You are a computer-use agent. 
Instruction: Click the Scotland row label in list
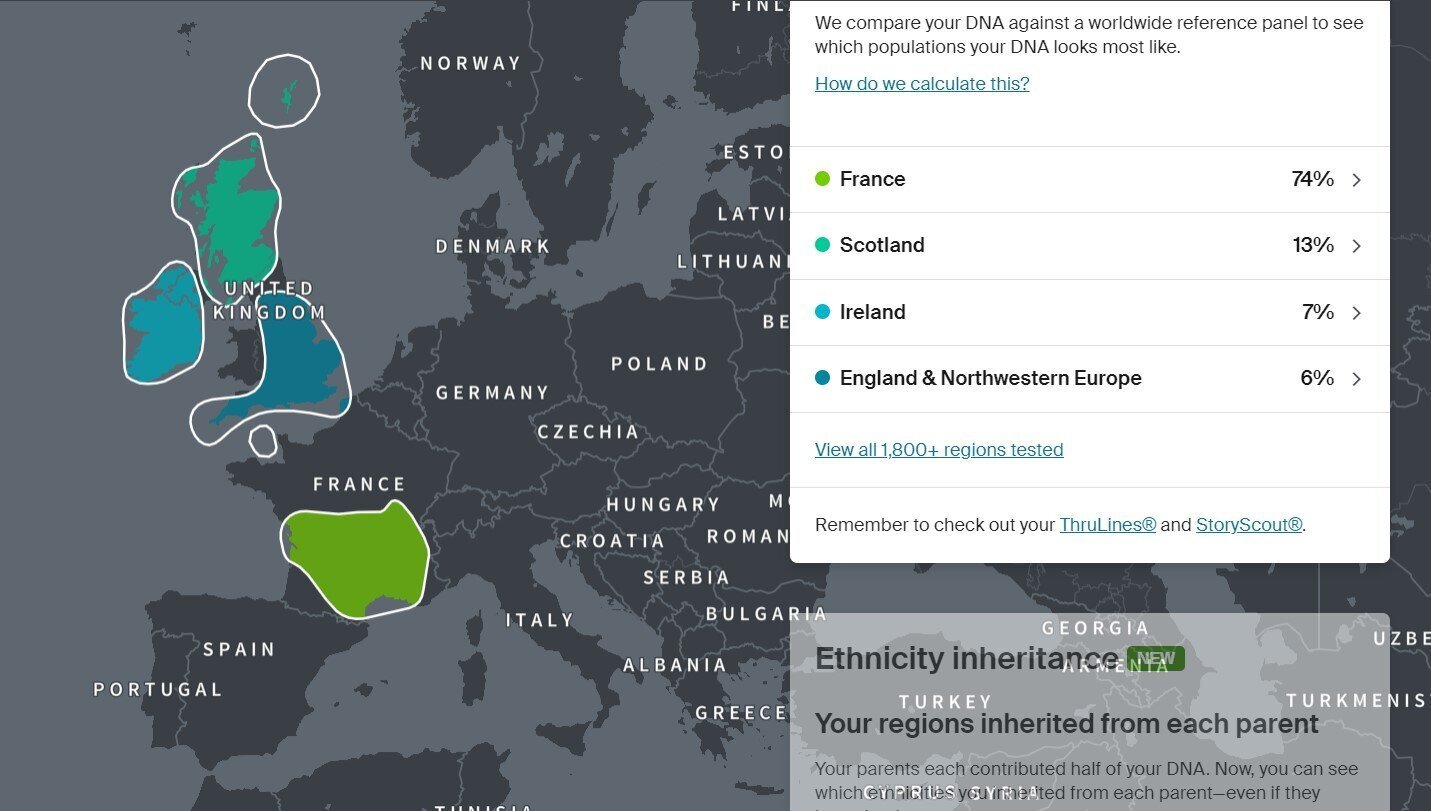click(882, 245)
